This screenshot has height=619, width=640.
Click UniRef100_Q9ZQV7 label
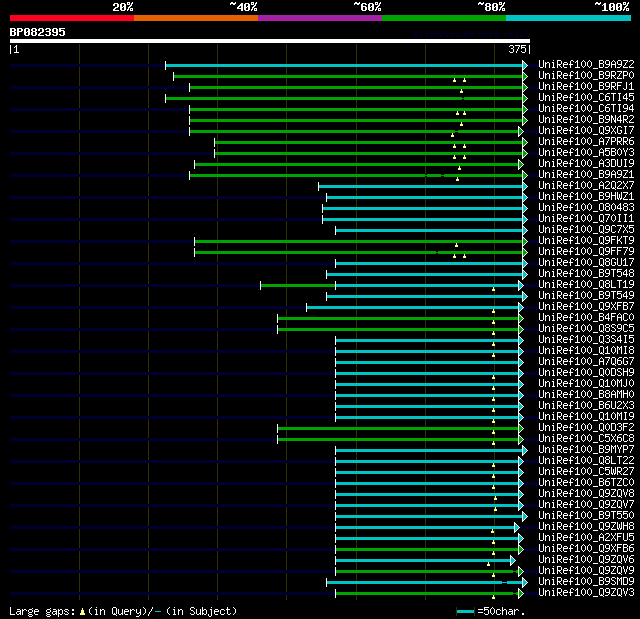point(586,505)
